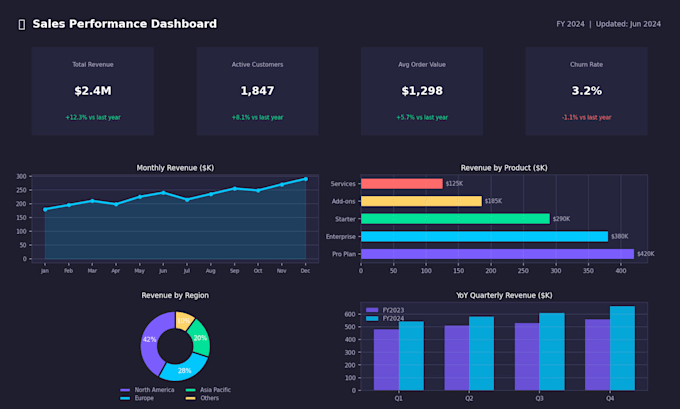The image size is (680, 409).
Task: Select the $1,298 Avg Order Value figure
Action: (x=422, y=91)
